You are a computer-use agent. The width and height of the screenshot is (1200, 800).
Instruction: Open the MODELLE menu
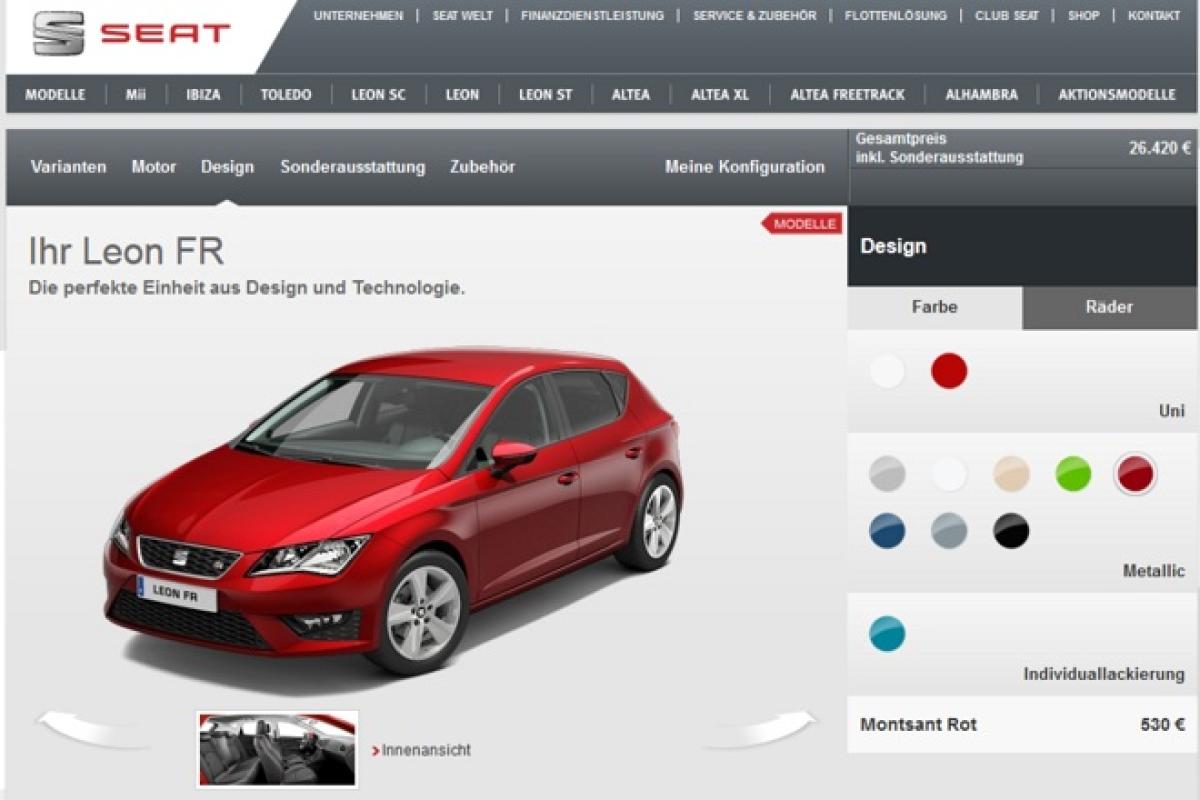pyautogui.click(x=55, y=95)
